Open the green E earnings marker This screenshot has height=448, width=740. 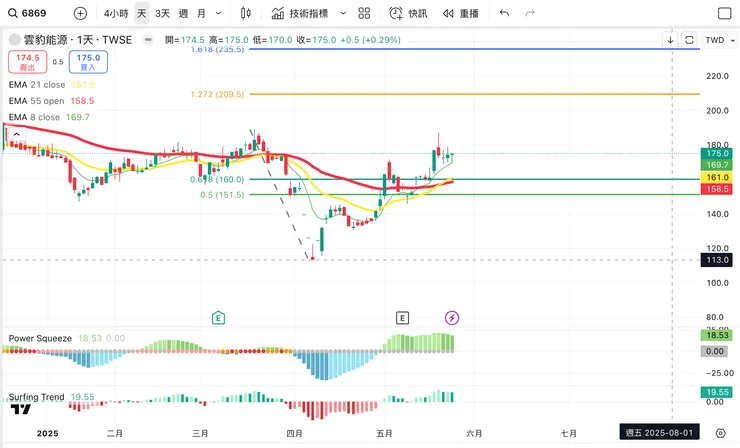(x=218, y=318)
